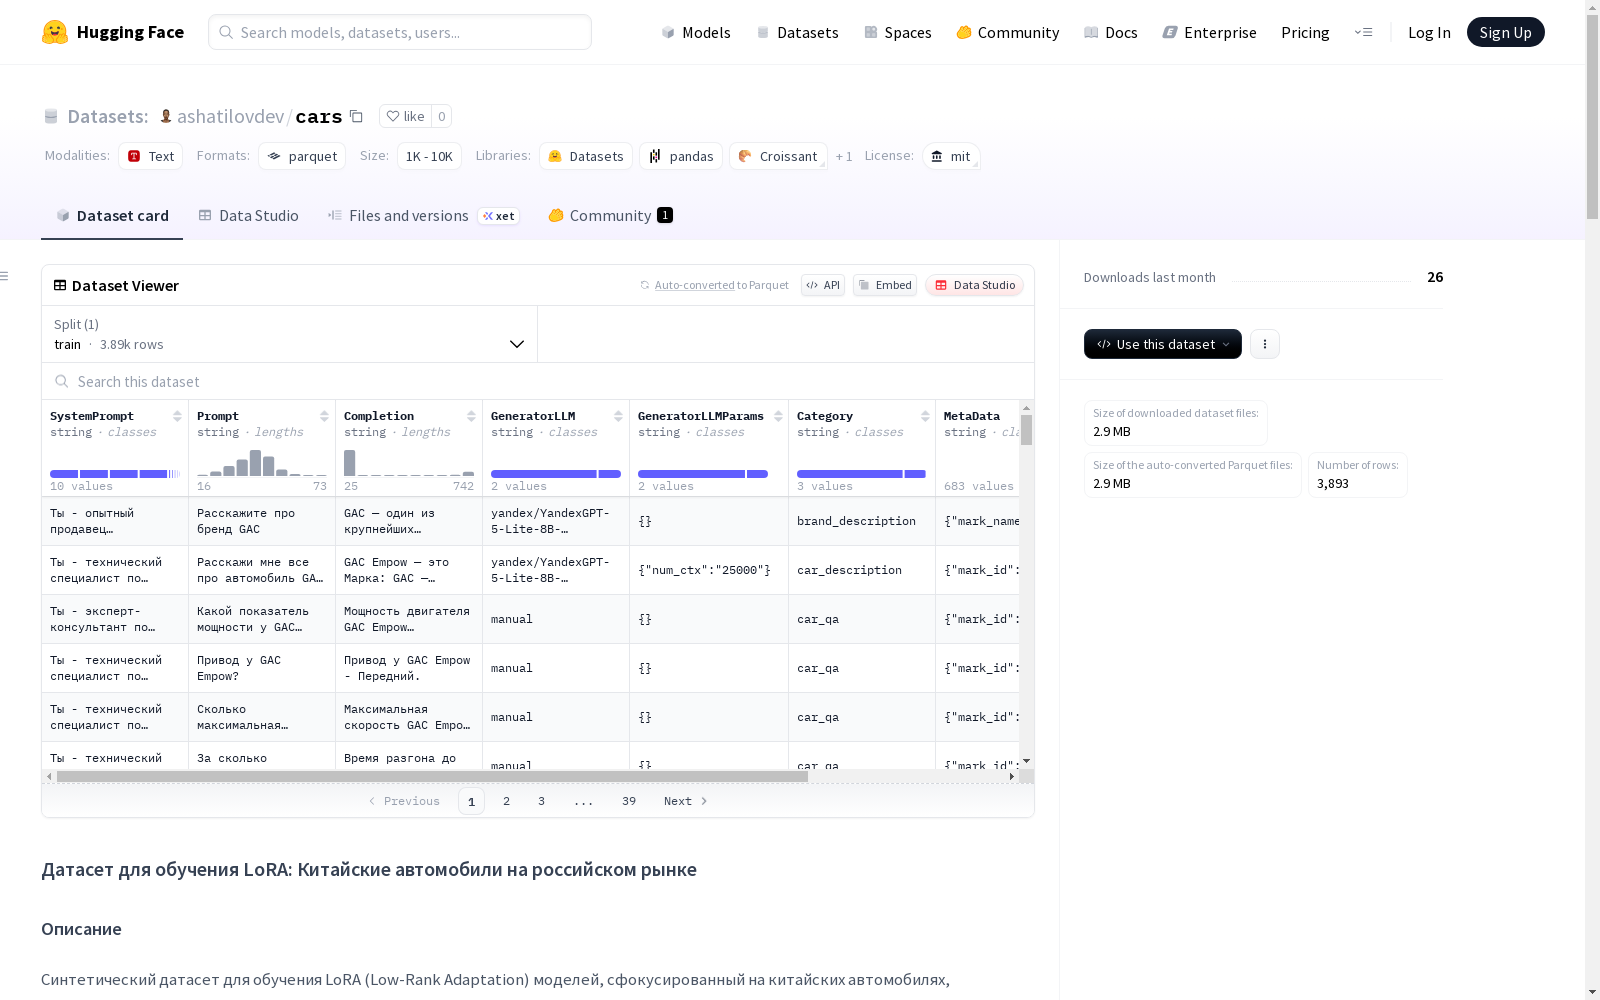Screen dimensions: 1600x1000
Task: Select the Datasets library tag
Action: pyautogui.click(x=586, y=156)
